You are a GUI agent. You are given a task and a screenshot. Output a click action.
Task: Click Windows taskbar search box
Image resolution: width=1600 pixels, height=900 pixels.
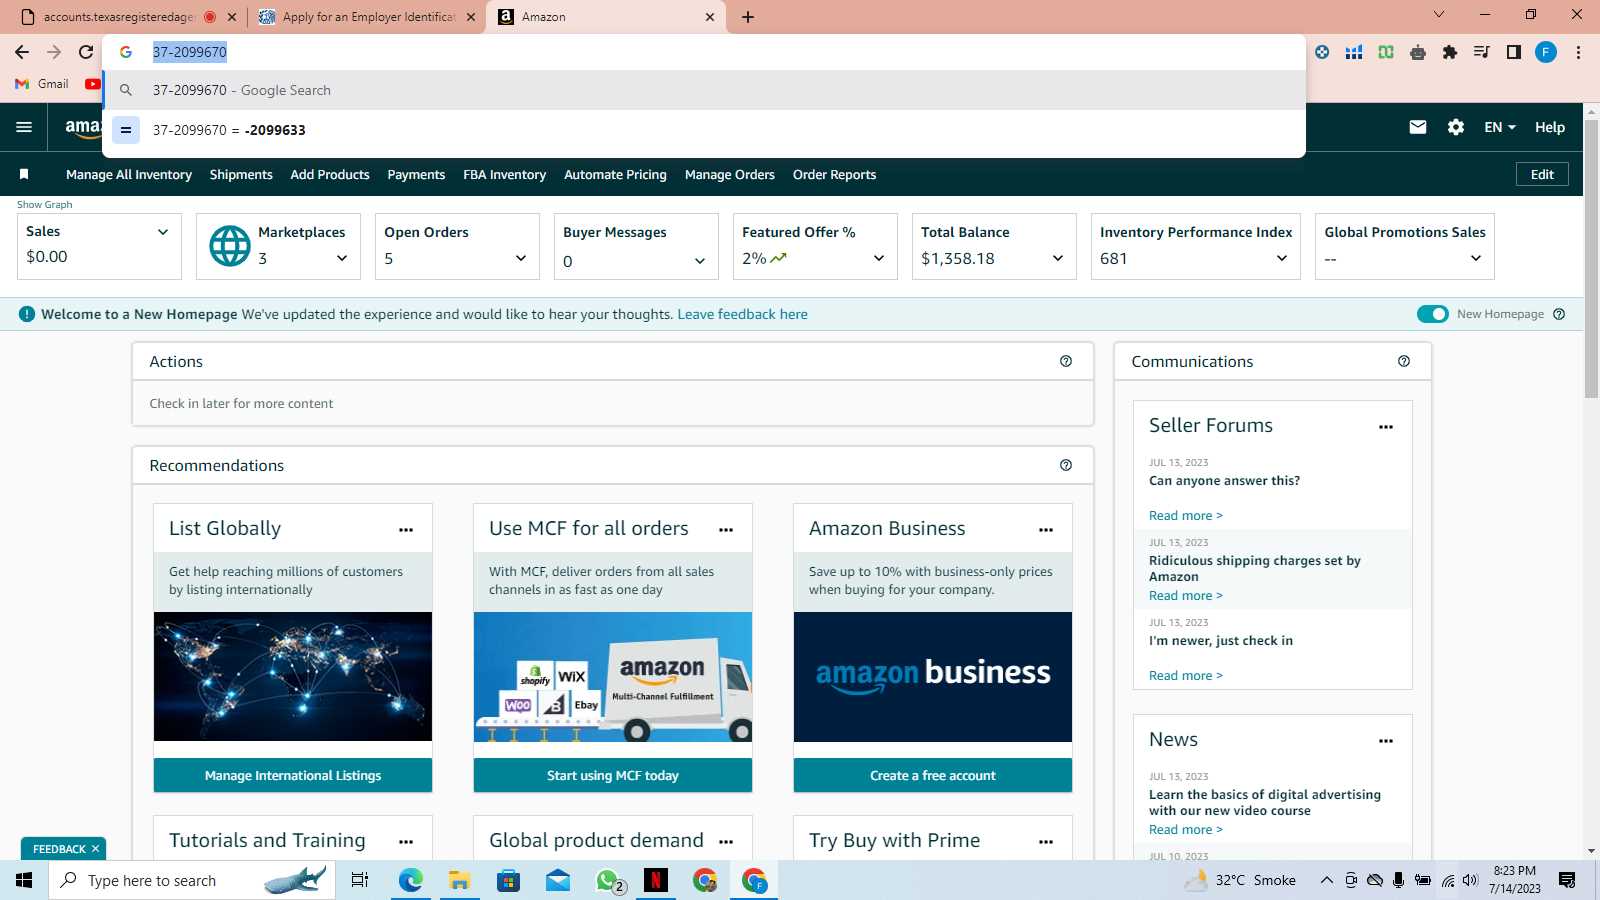[x=190, y=880]
